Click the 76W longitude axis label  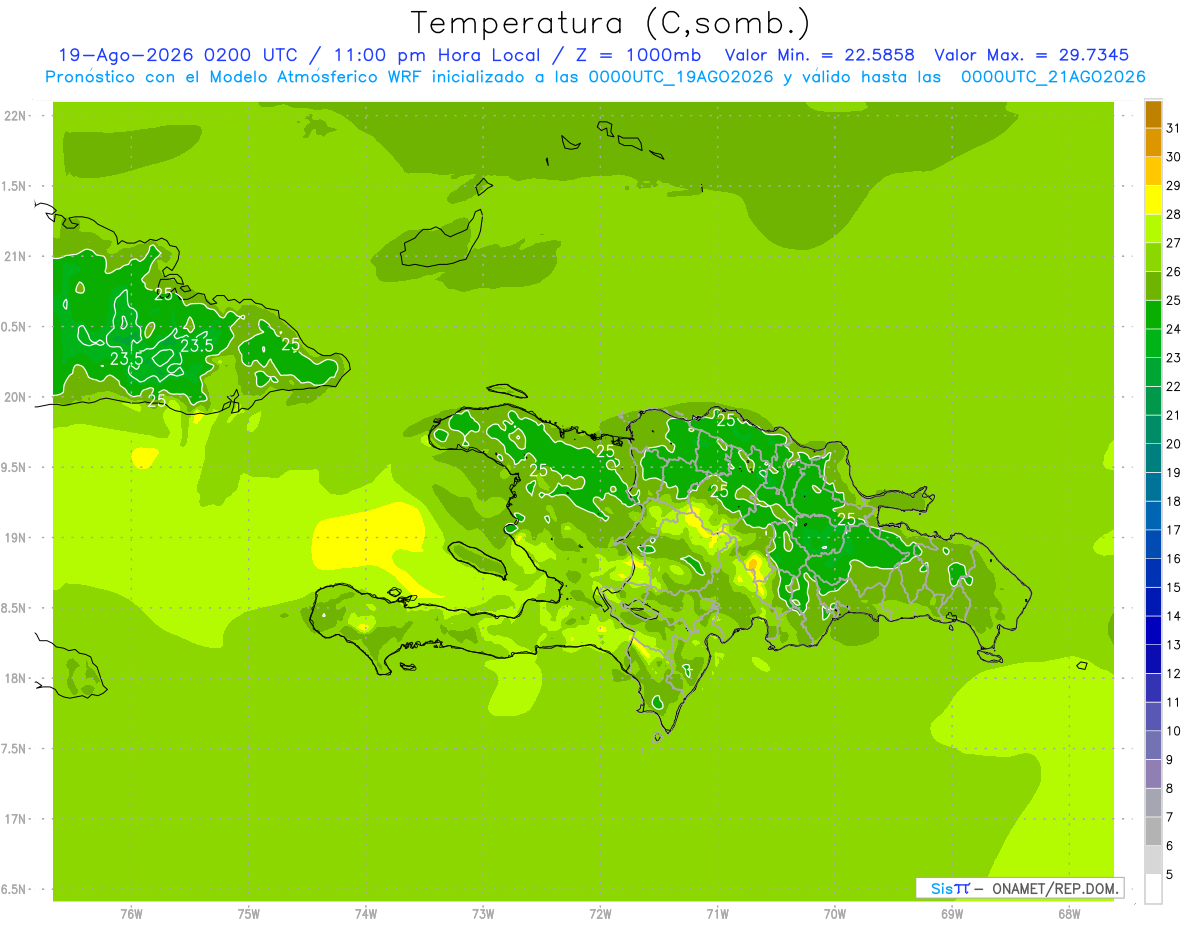131,914
